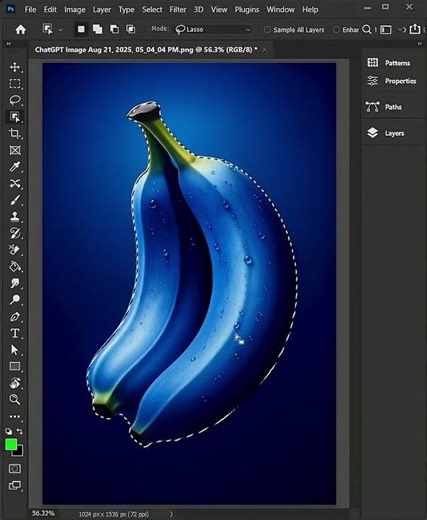Swap foreground and background colors

coord(20,431)
